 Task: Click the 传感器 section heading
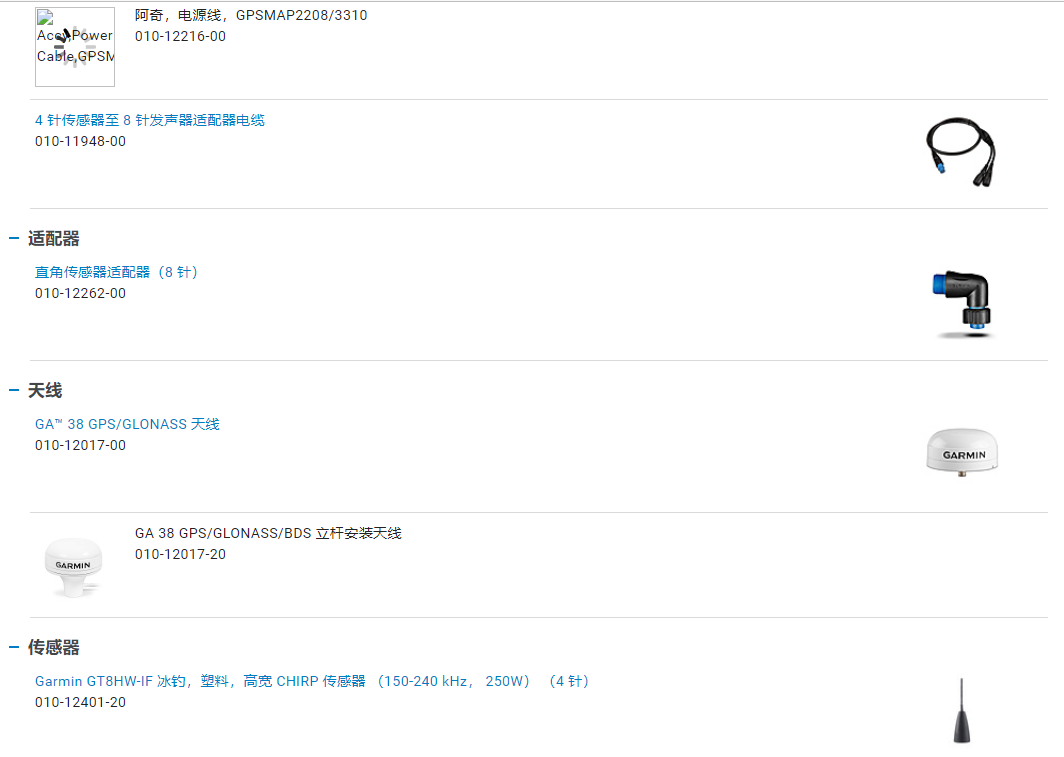click(x=54, y=648)
